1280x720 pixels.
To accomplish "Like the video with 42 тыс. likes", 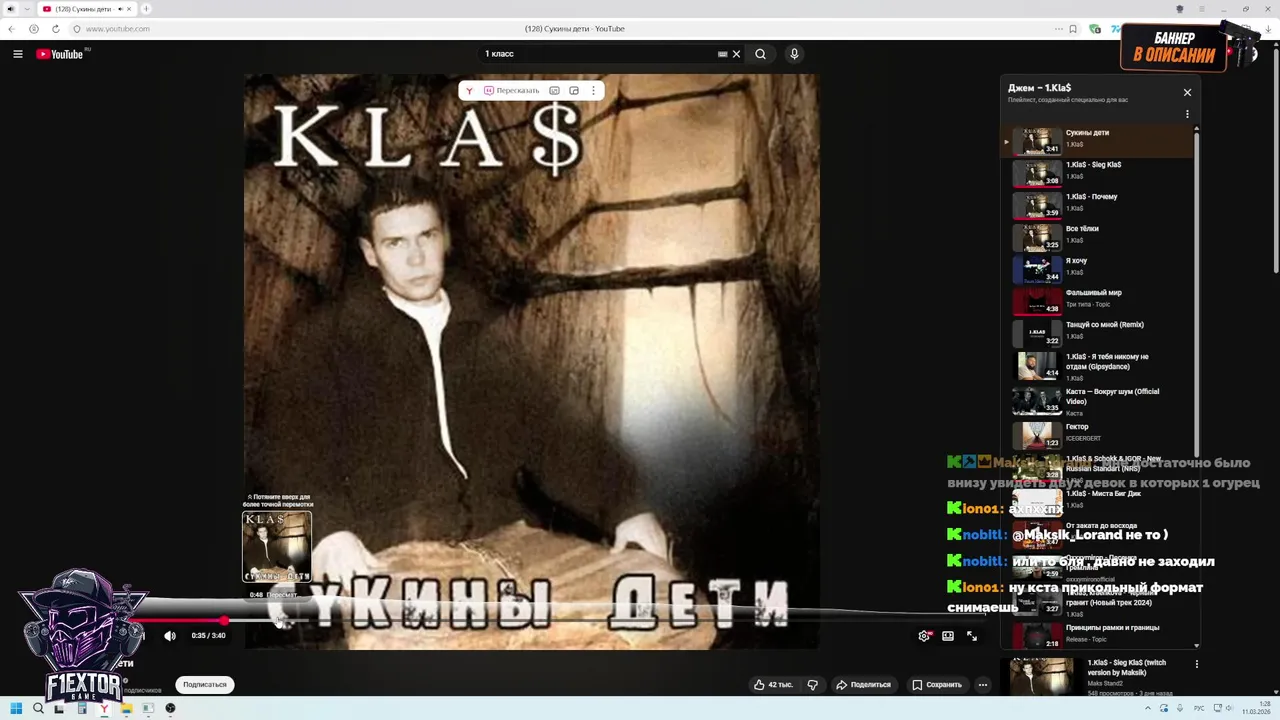I will pyautogui.click(x=773, y=685).
